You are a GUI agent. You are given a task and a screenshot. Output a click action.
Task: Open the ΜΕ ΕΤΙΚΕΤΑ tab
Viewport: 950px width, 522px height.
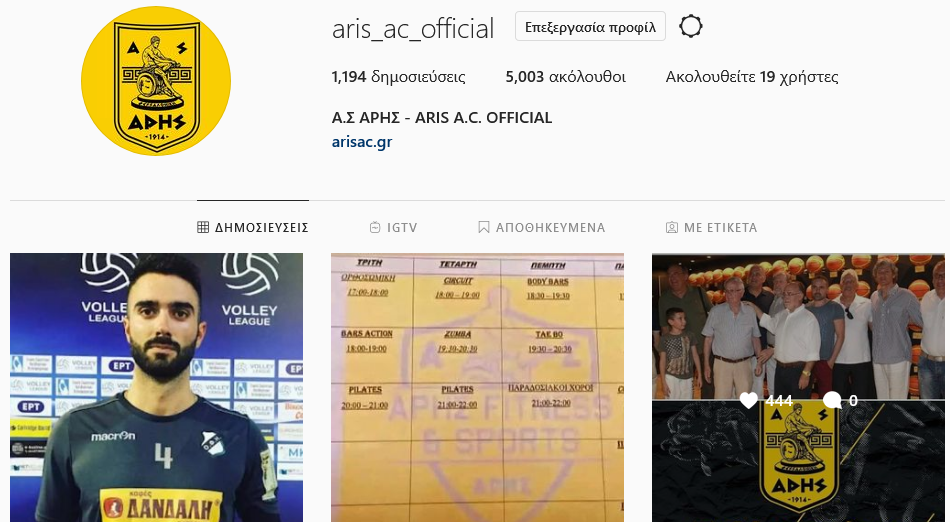pyautogui.click(x=711, y=227)
